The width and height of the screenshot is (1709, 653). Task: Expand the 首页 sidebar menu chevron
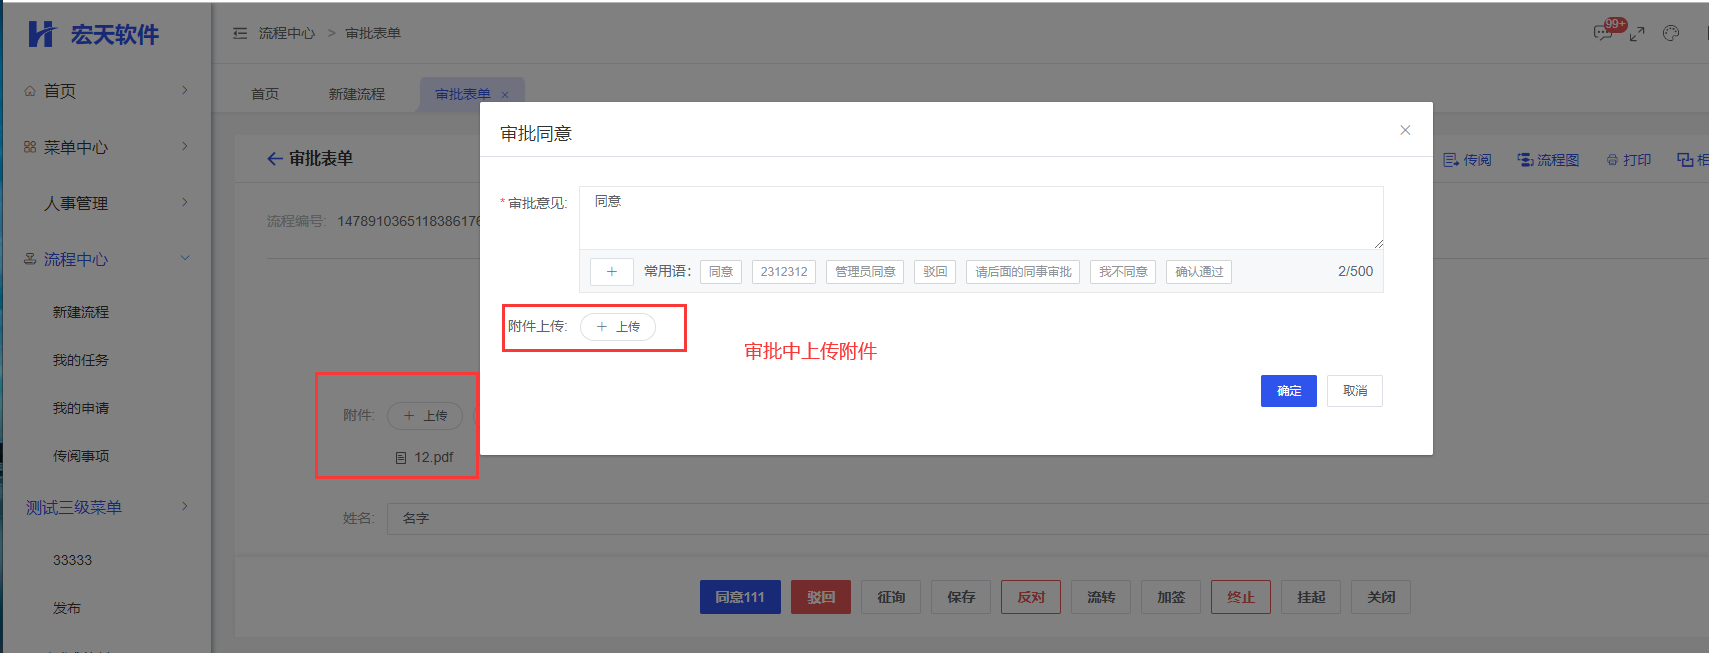(184, 90)
